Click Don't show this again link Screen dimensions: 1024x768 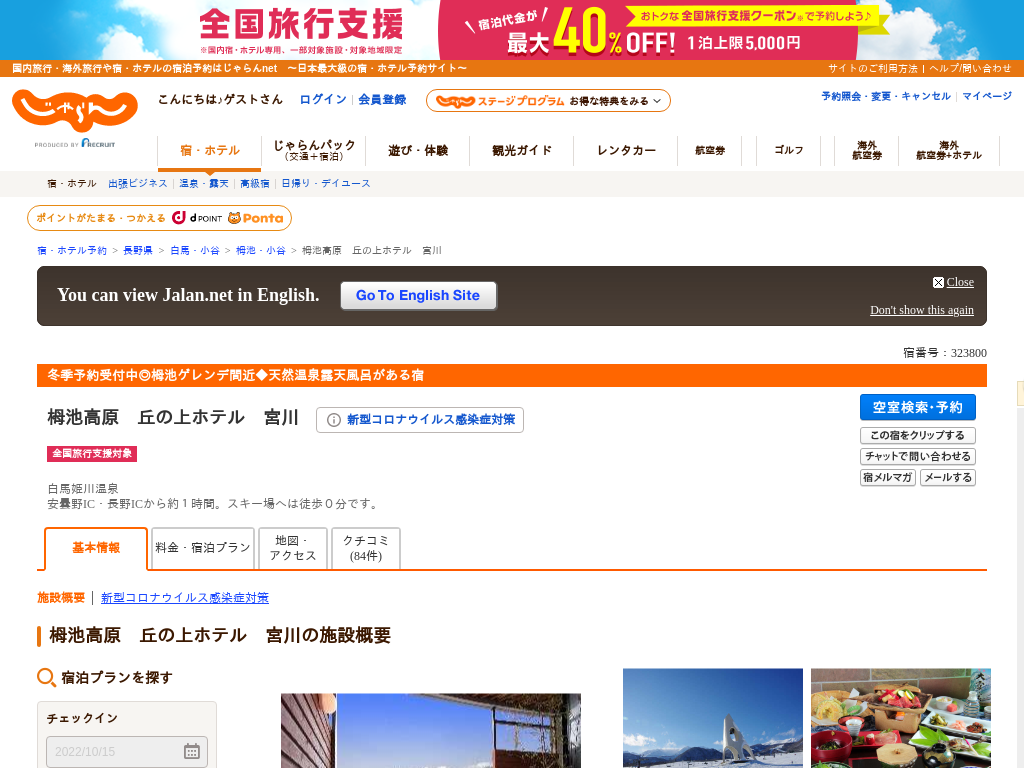click(921, 310)
